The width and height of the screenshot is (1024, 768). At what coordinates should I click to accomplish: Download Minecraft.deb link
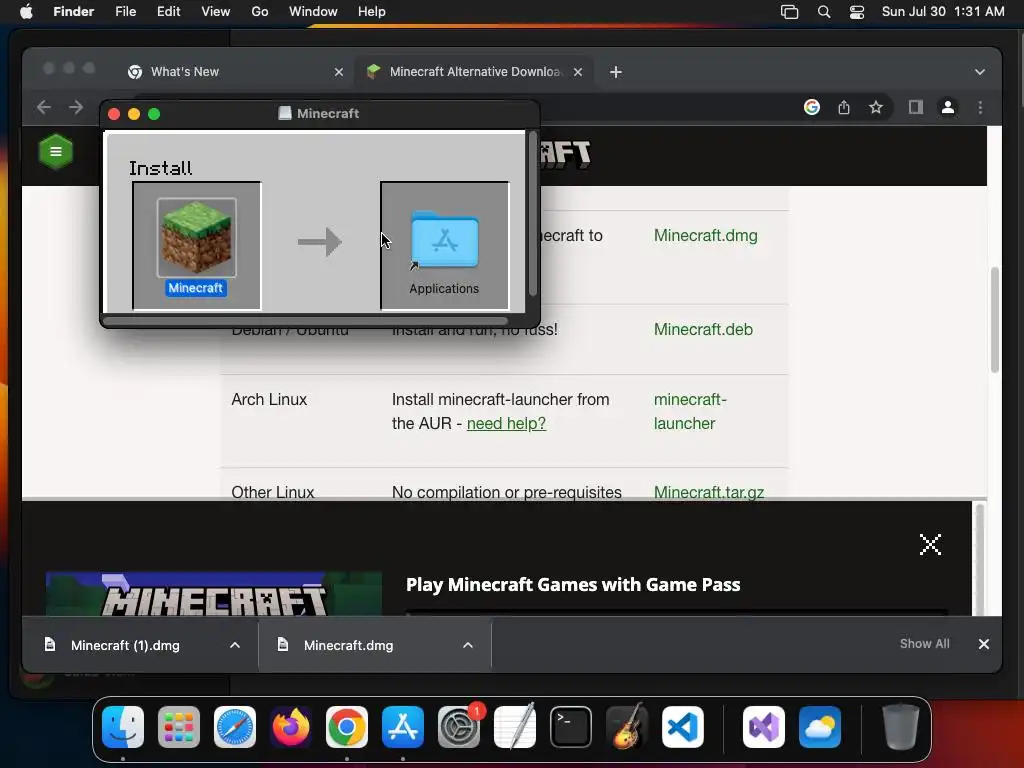pyautogui.click(x=703, y=329)
